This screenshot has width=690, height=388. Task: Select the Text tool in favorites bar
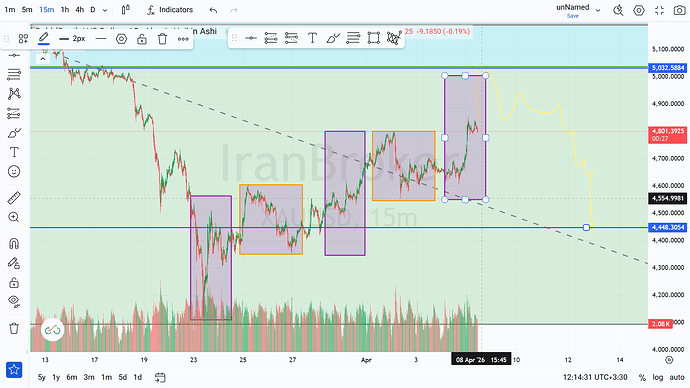click(x=312, y=38)
